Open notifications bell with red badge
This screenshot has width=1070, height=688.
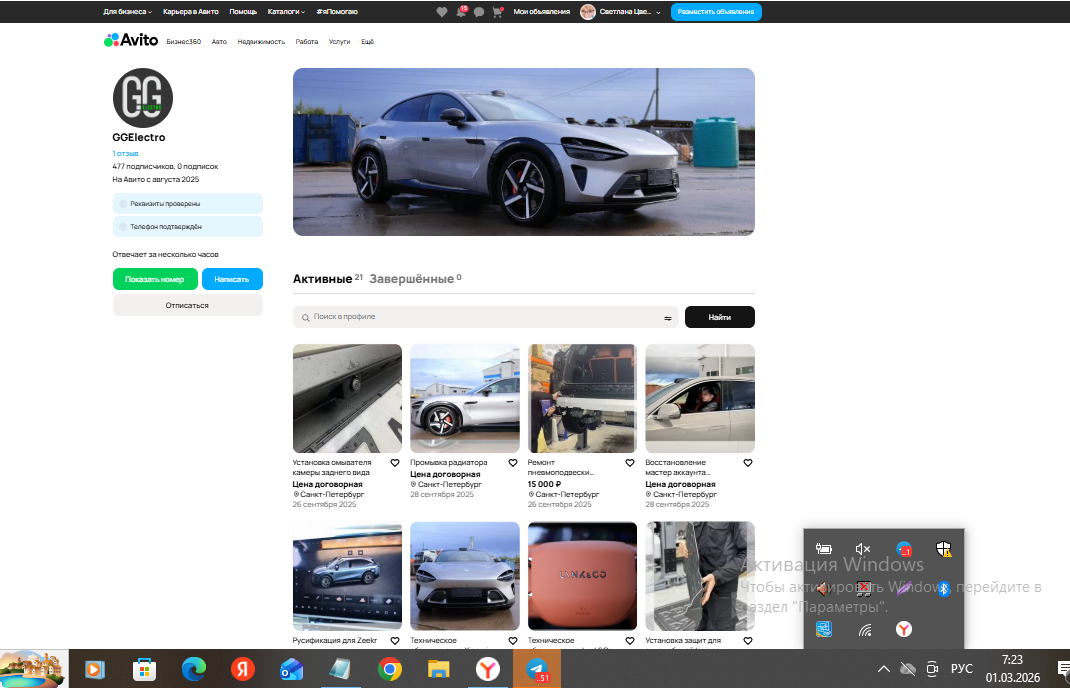tap(461, 12)
